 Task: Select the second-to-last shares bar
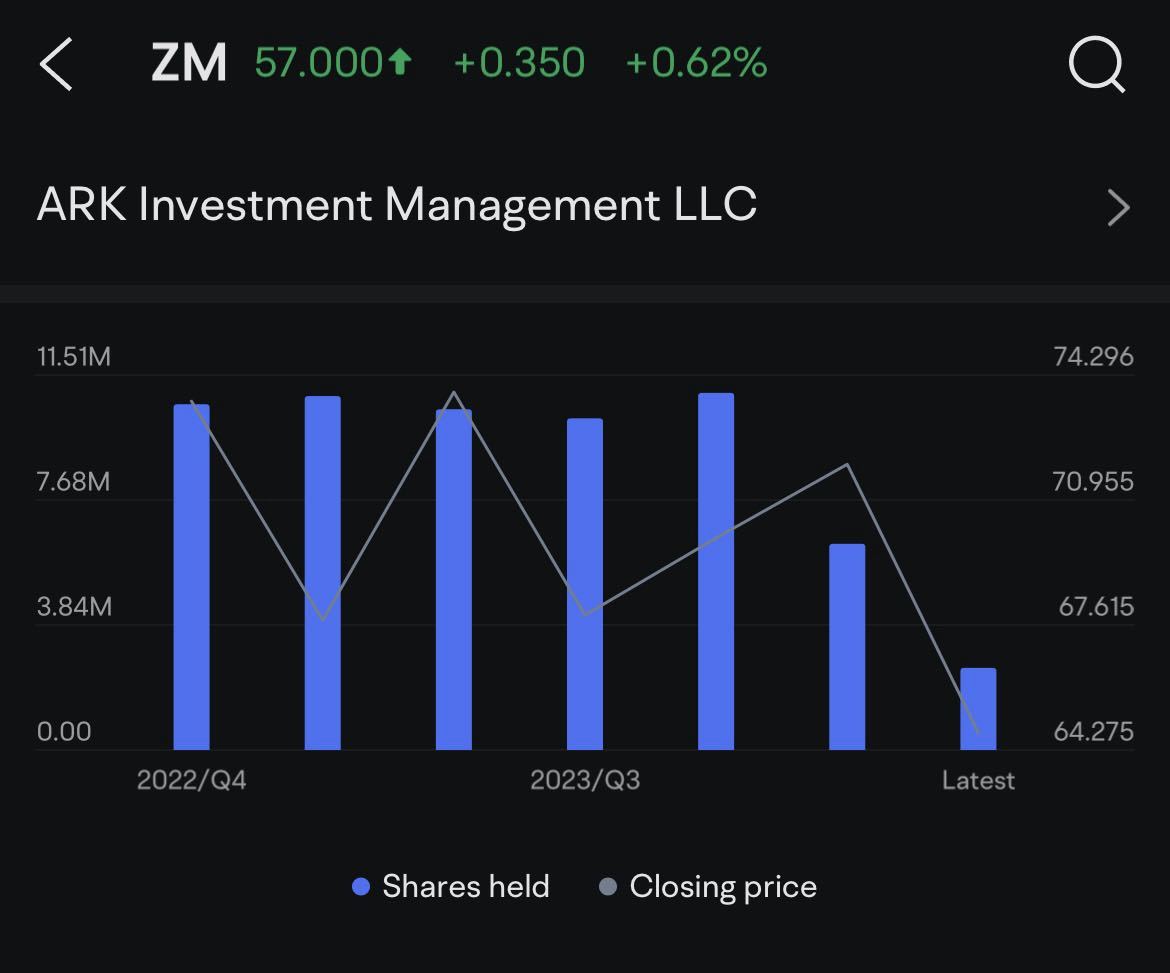(847, 647)
